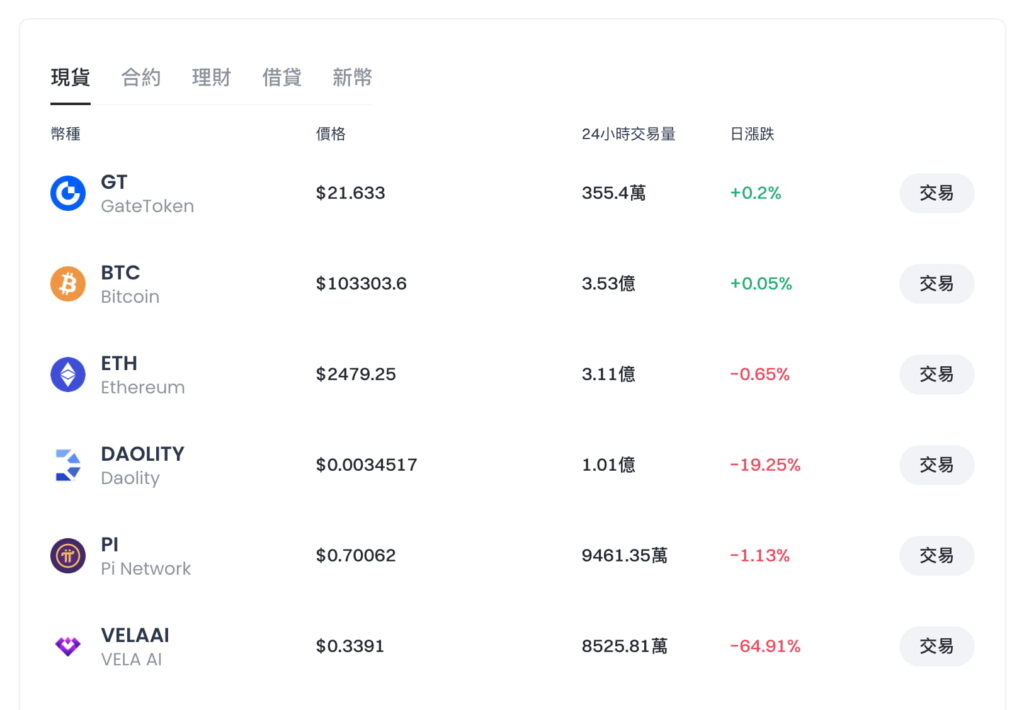Viewport: 1024px width, 710px height.
Task: Select the 現貨 spot tab
Action: click(71, 77)
